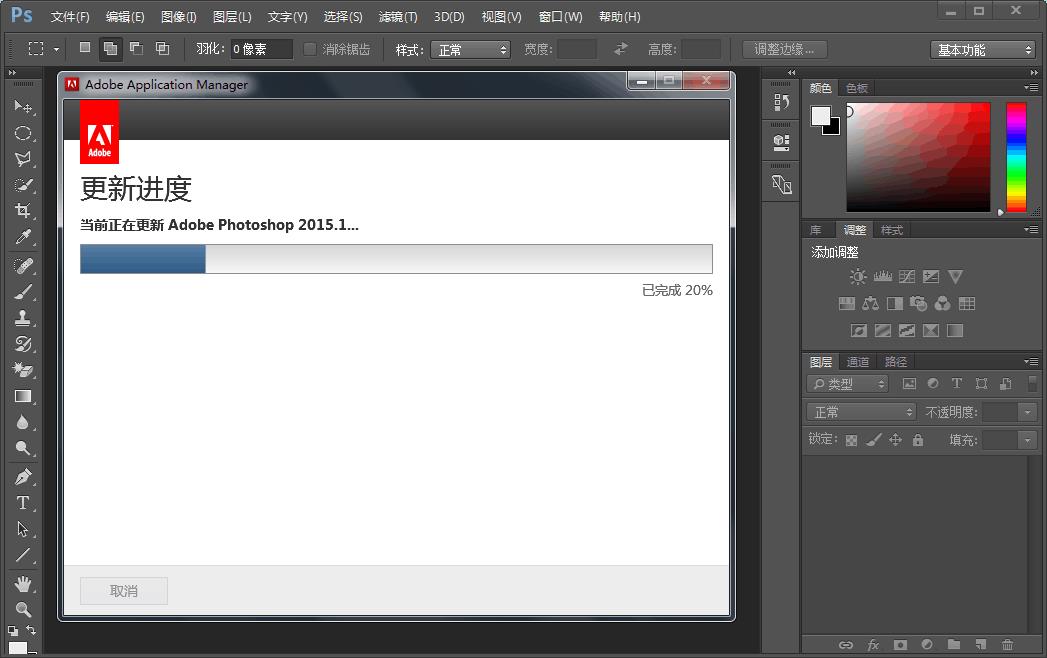This screenshot has height=658, width=1047.
Task: Toggle lock transparent pixels
Action: (851, 440)
